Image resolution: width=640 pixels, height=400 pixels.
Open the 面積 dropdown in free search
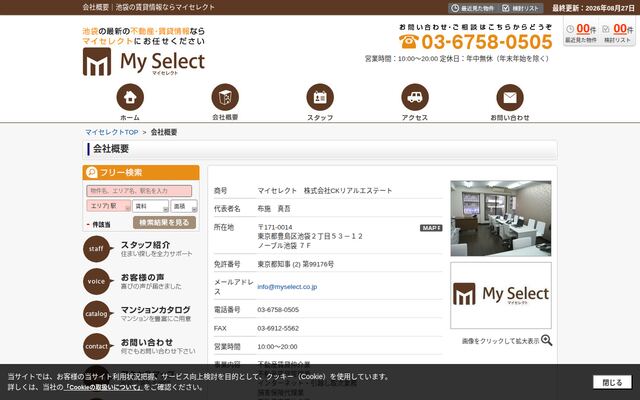pyautogui.click(x=184, y=206)
